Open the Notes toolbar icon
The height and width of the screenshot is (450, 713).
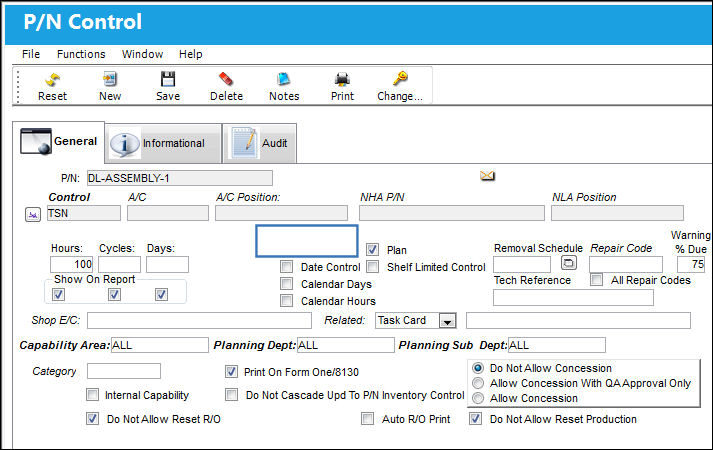[284, 80]
